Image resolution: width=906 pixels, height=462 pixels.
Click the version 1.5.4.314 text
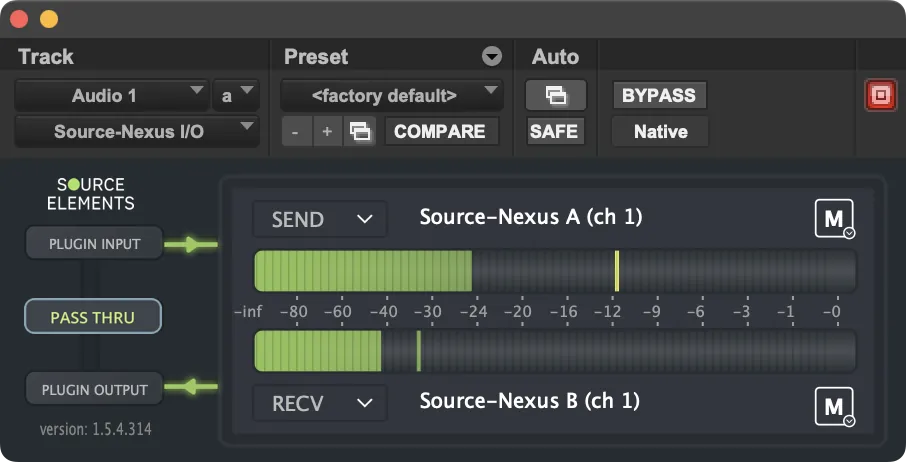pyautogui.click(x=96, y=429)
